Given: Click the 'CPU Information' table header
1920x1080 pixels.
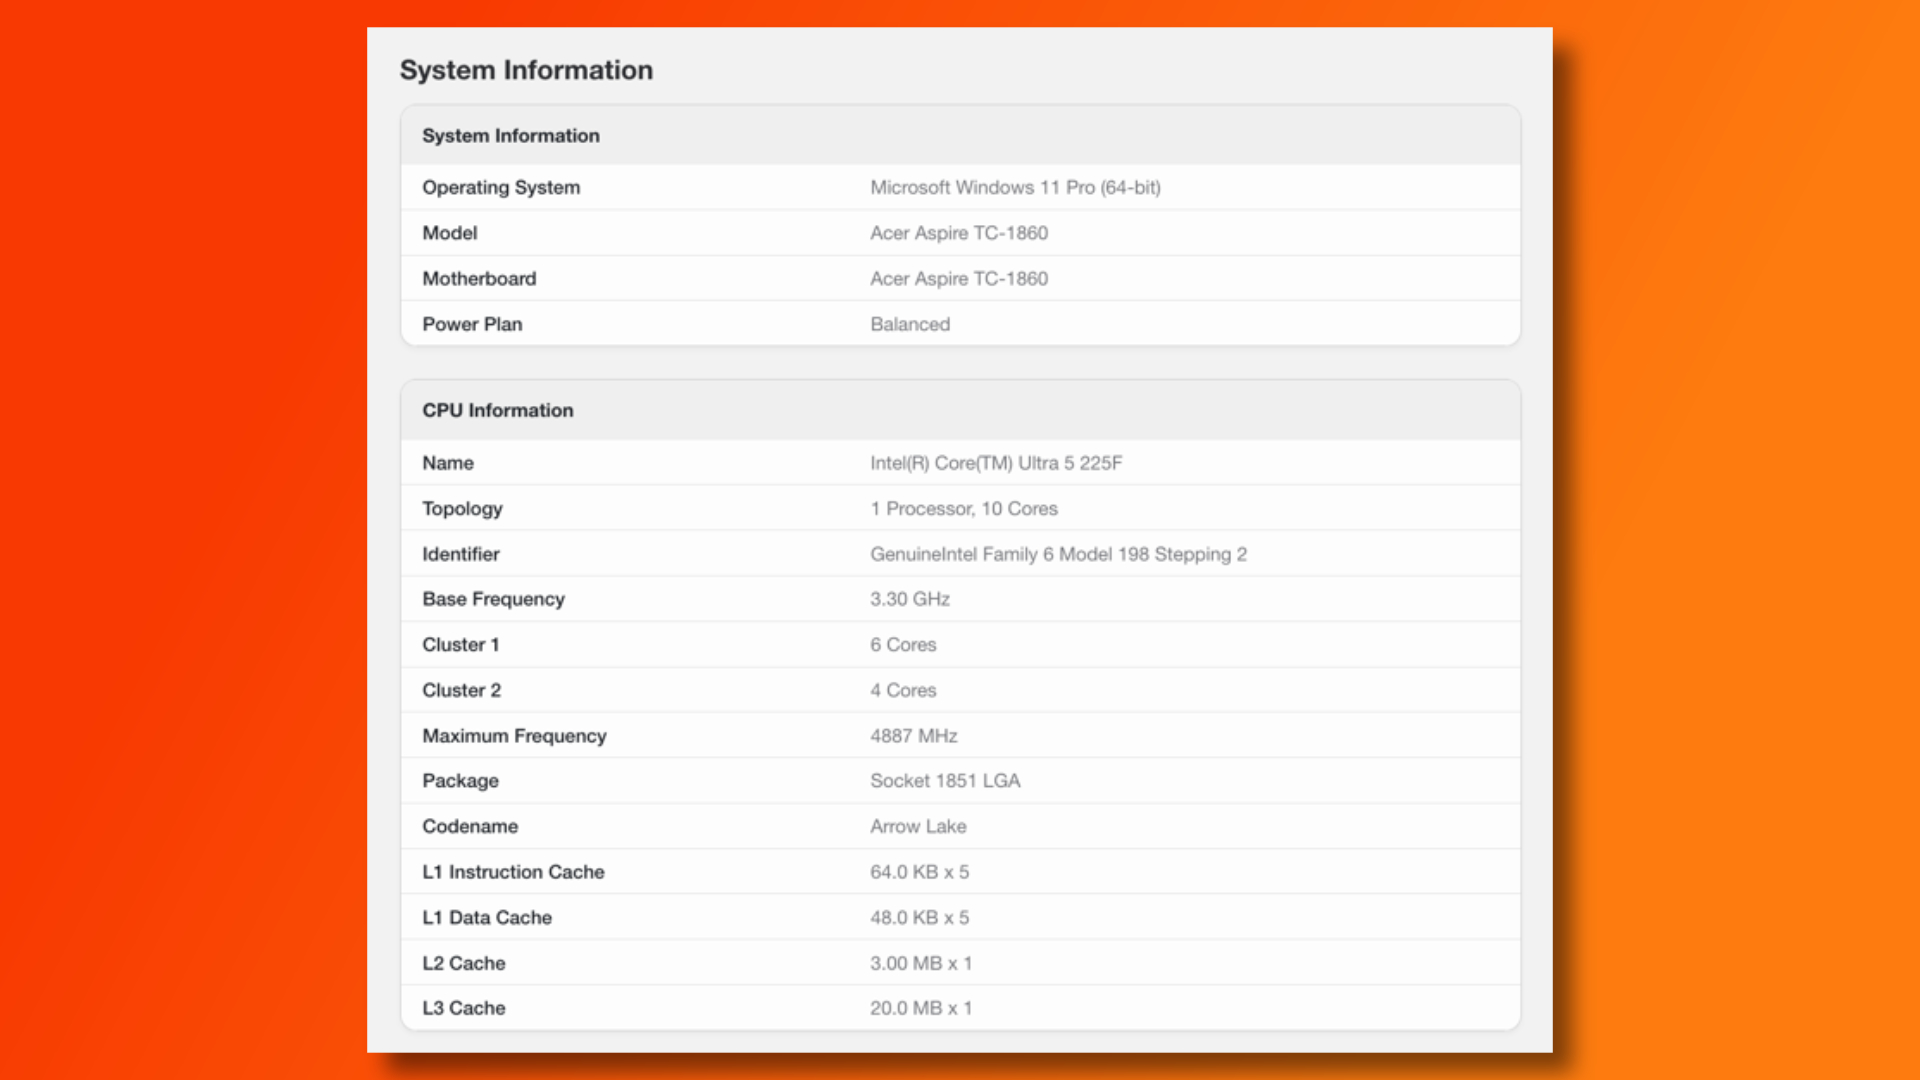Looking at the screenshot, I should (x=498, y=411).
